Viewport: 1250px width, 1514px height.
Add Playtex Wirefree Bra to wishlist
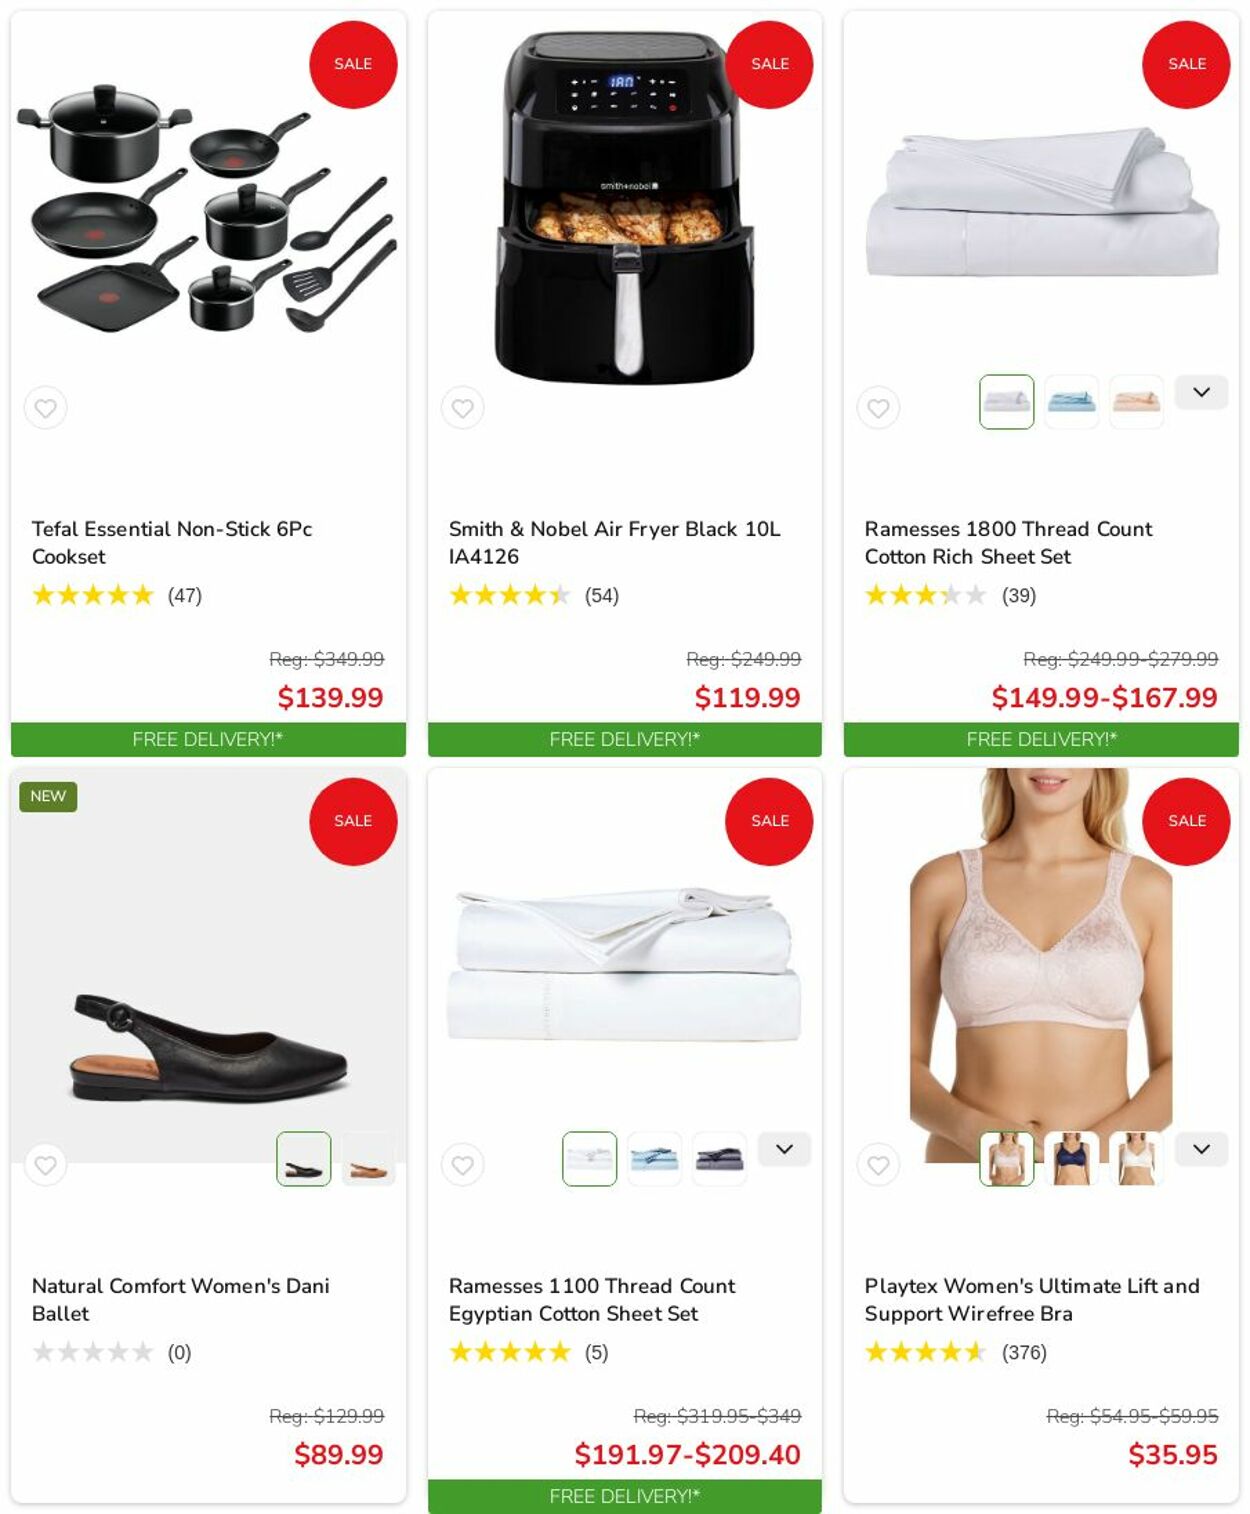pos(878,1165)
